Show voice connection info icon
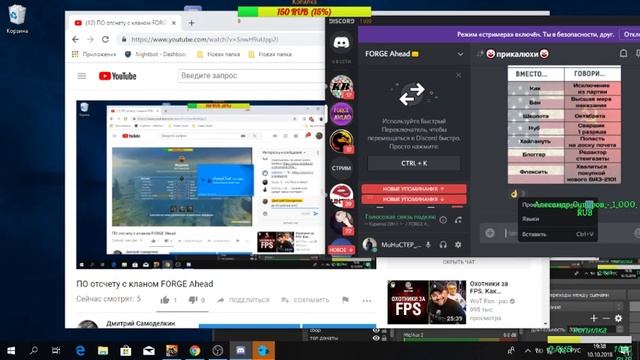 click(x=443, y=220)
